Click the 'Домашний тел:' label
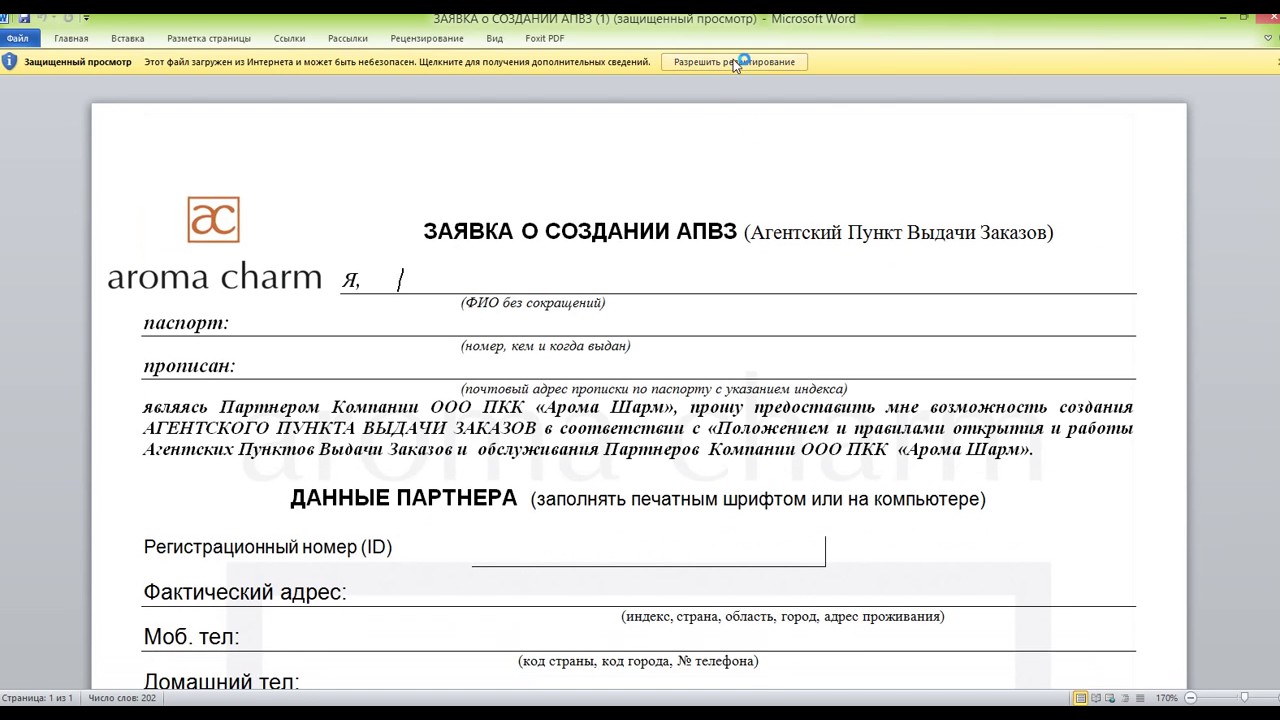 [221, 682]
